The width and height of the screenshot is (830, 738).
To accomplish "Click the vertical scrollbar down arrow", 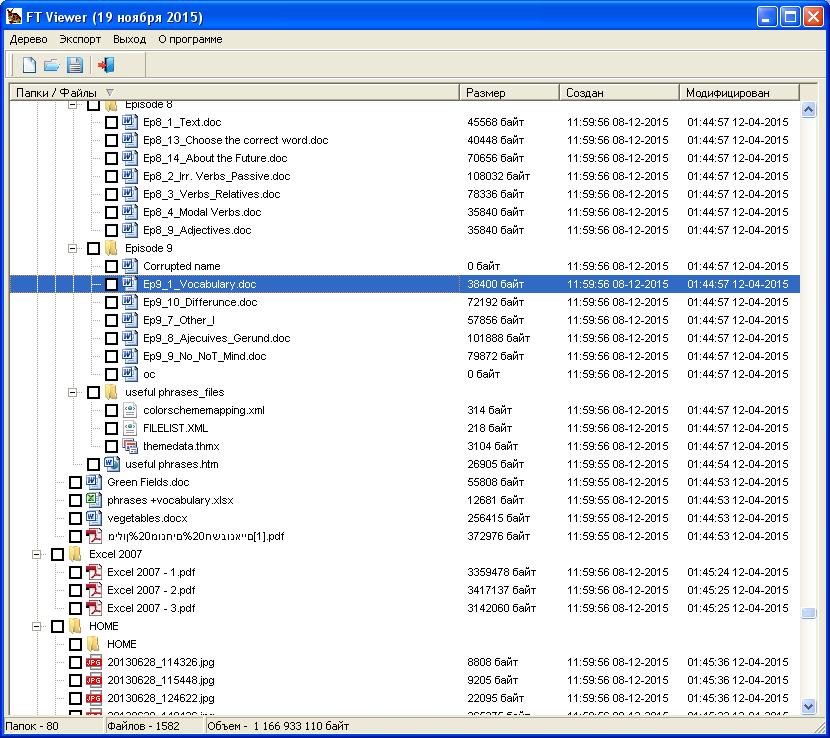I will [808, 706].
